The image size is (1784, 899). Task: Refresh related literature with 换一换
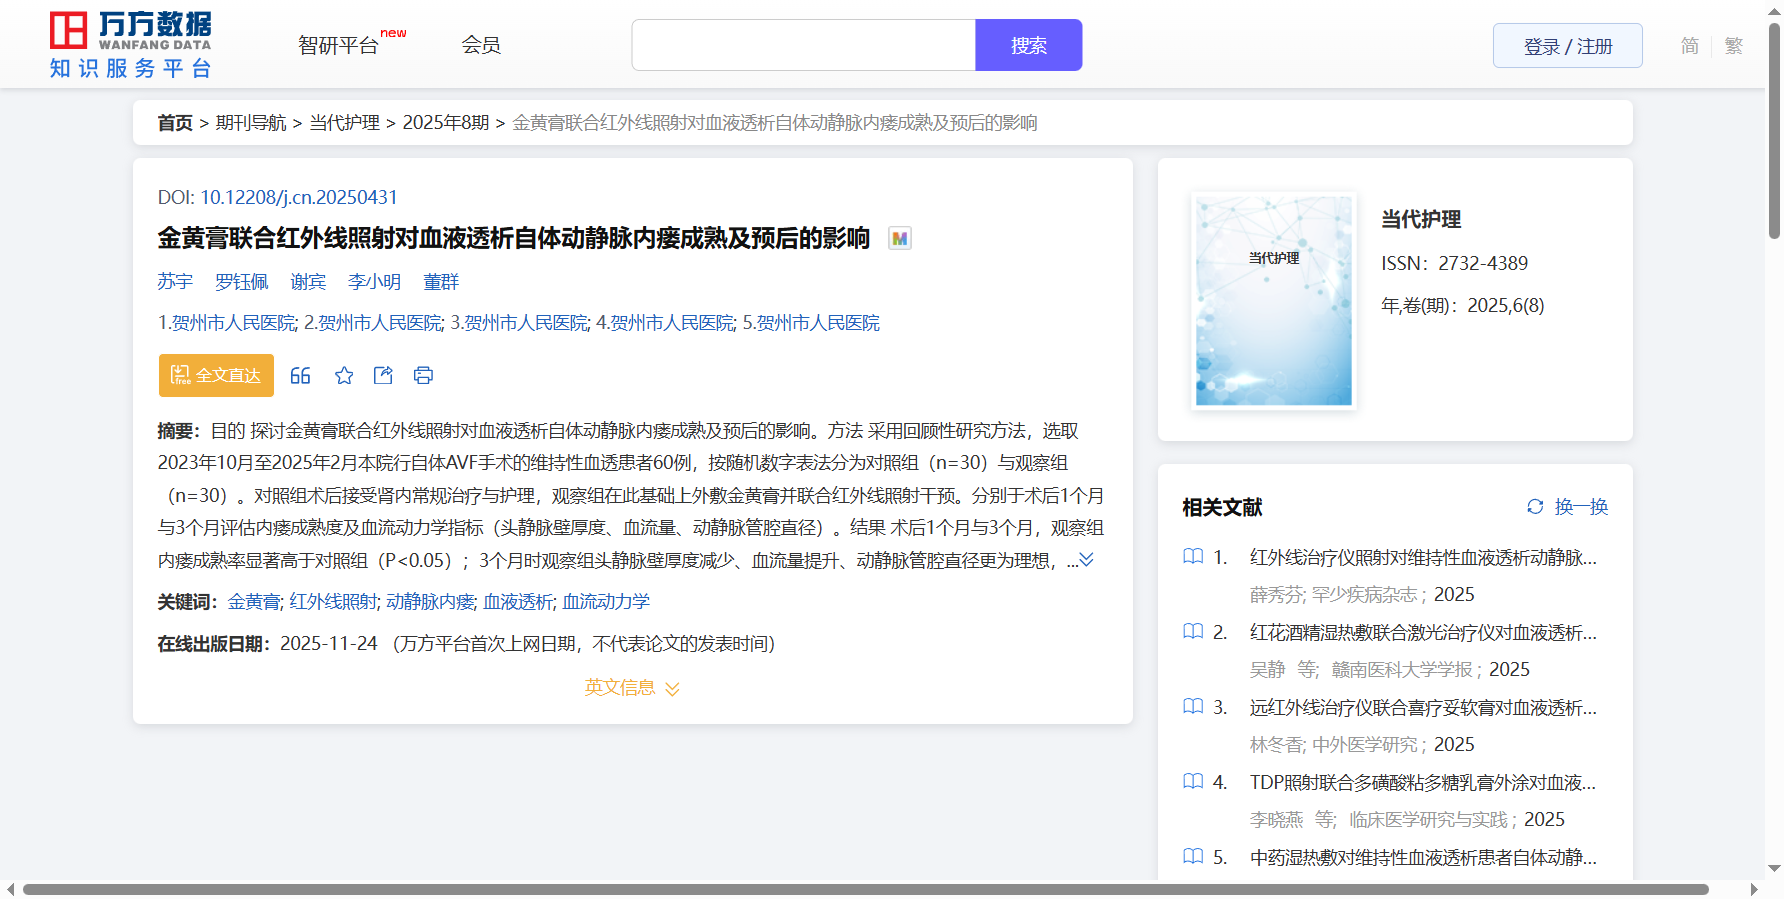pos(1567,507)
